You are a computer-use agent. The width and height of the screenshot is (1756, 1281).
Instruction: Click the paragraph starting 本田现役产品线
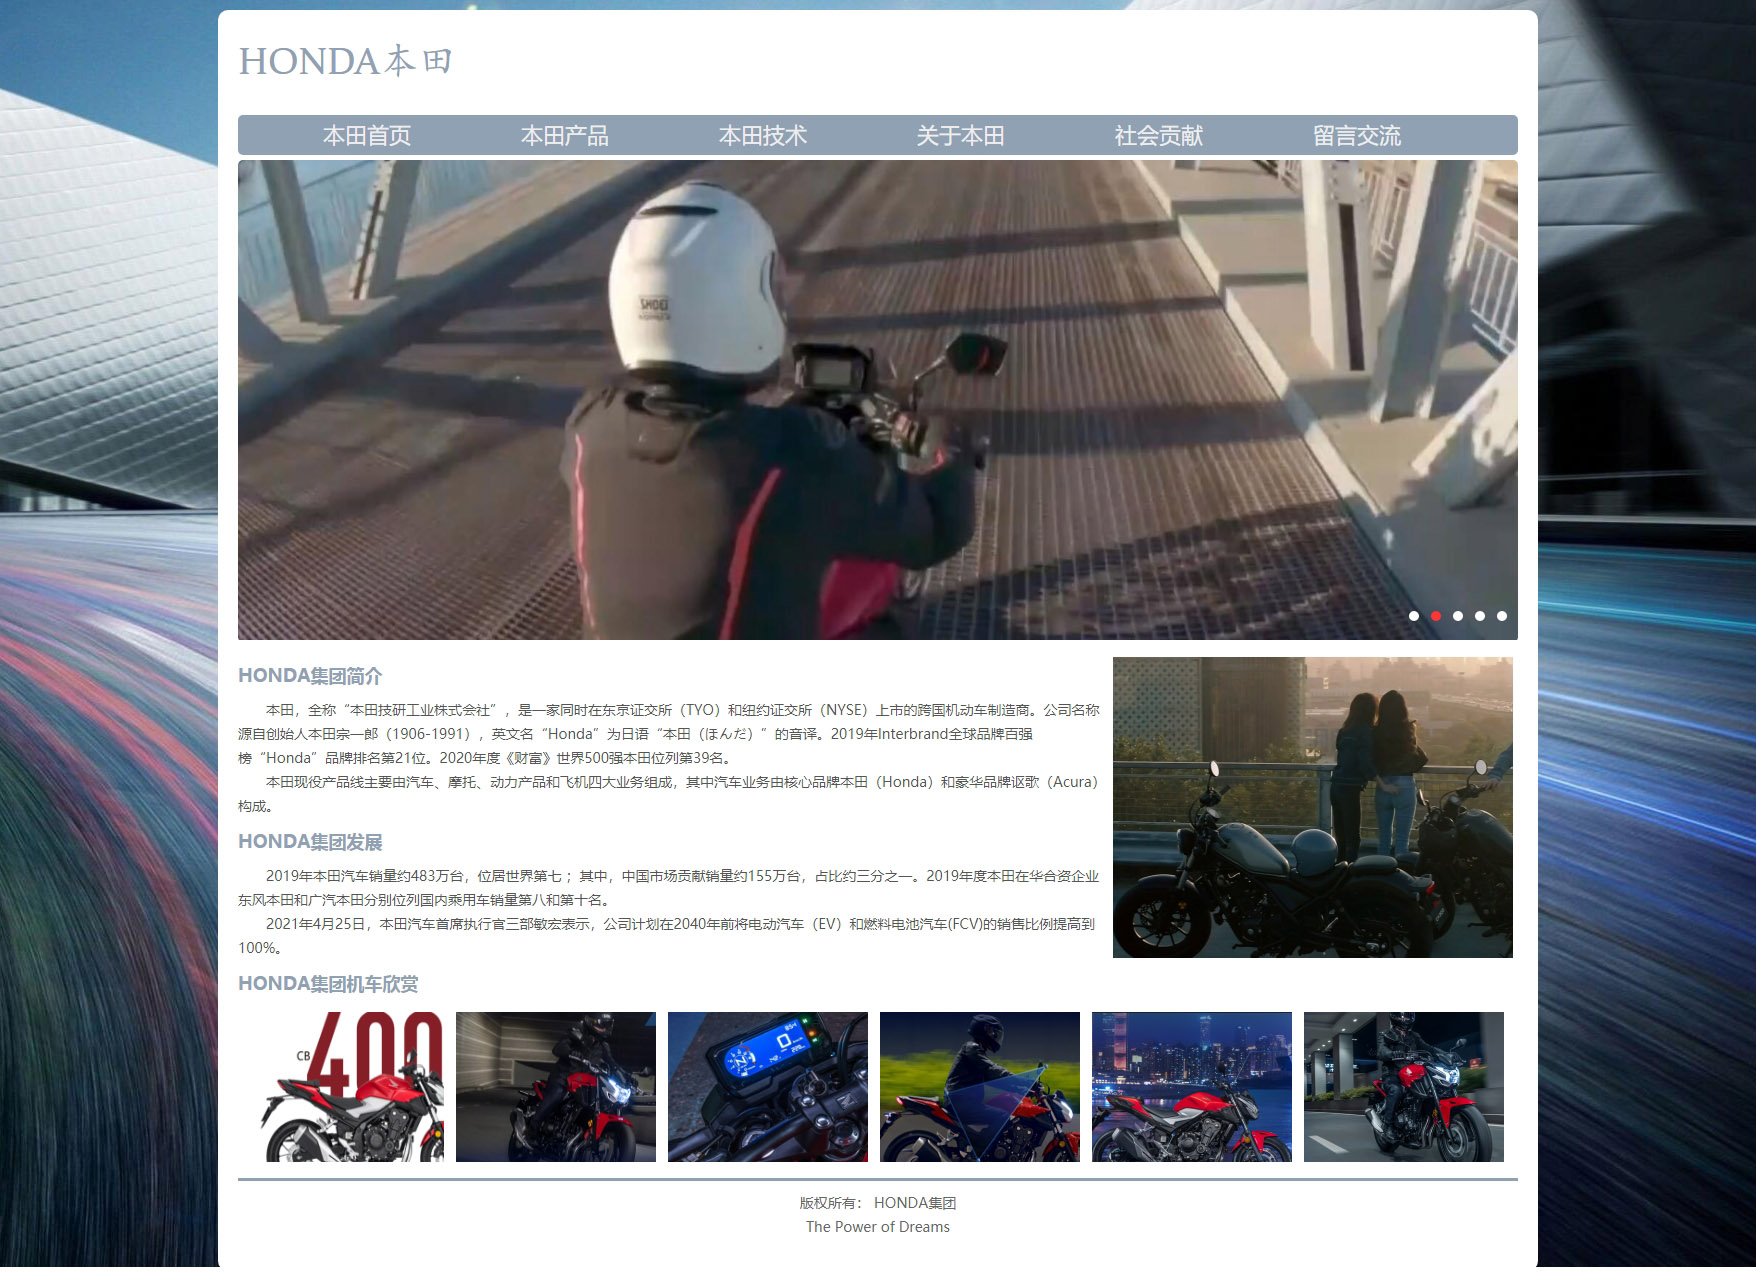click(x=669, y=794)
